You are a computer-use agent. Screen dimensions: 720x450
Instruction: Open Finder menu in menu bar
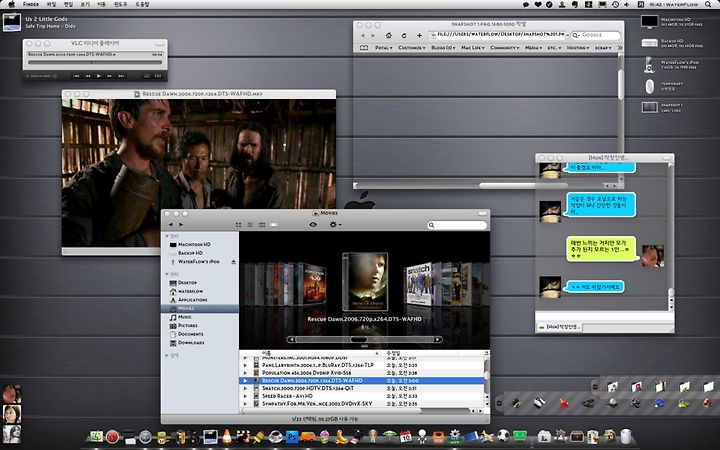31,4
